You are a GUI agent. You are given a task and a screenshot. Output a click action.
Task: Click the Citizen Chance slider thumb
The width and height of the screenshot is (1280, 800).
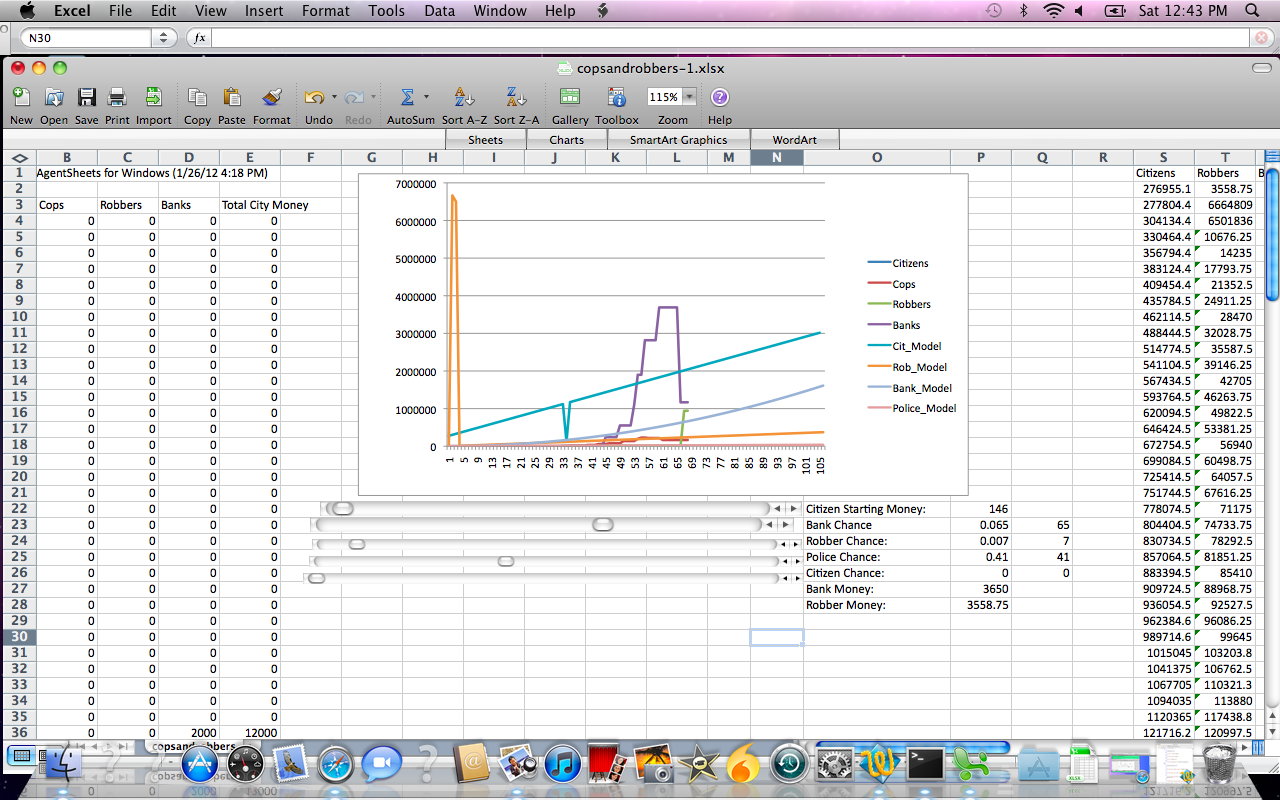(x=316, y=577)
